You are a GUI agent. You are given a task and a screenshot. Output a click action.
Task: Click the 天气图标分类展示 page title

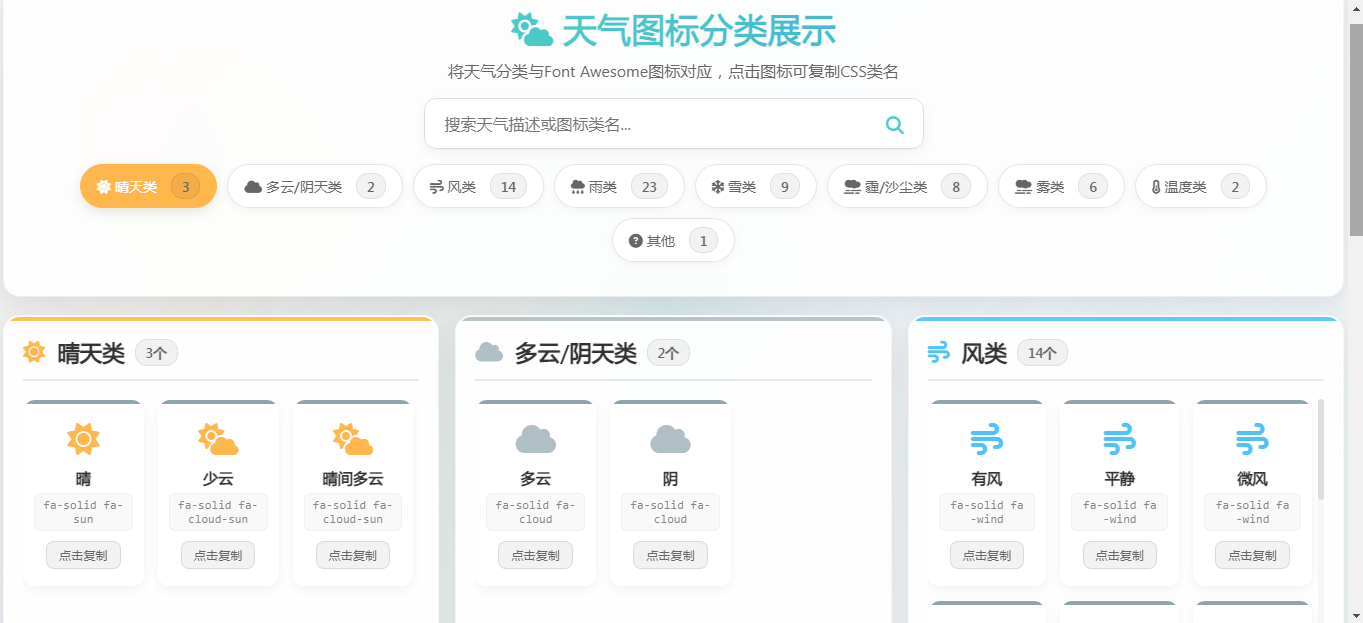698,31
